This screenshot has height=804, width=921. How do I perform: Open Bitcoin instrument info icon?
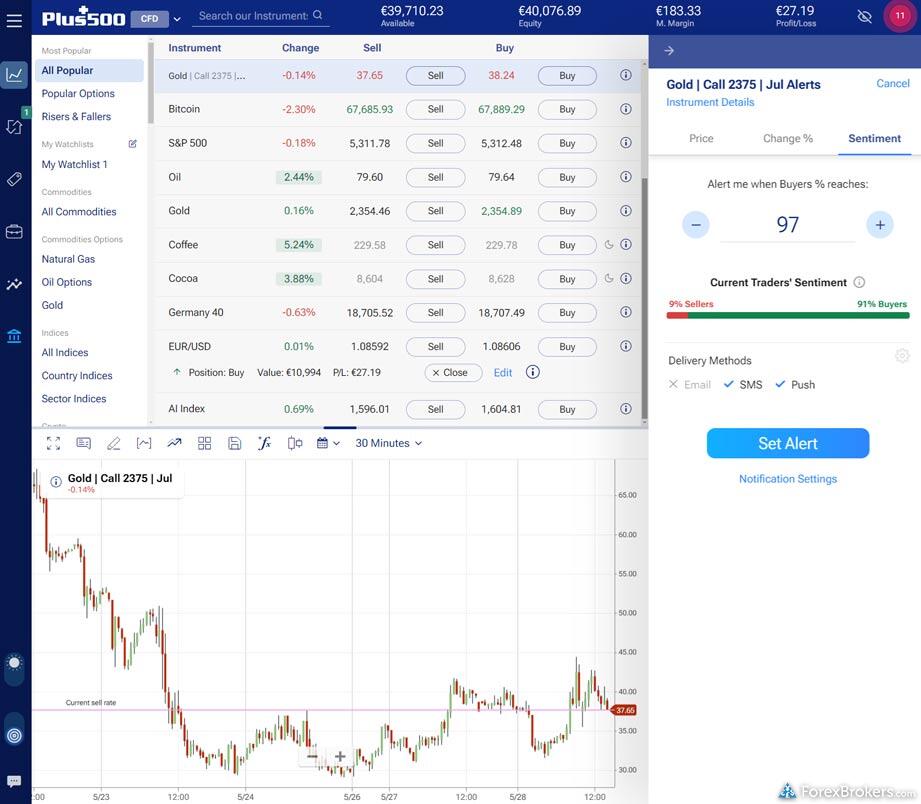(x=626, y=109)
